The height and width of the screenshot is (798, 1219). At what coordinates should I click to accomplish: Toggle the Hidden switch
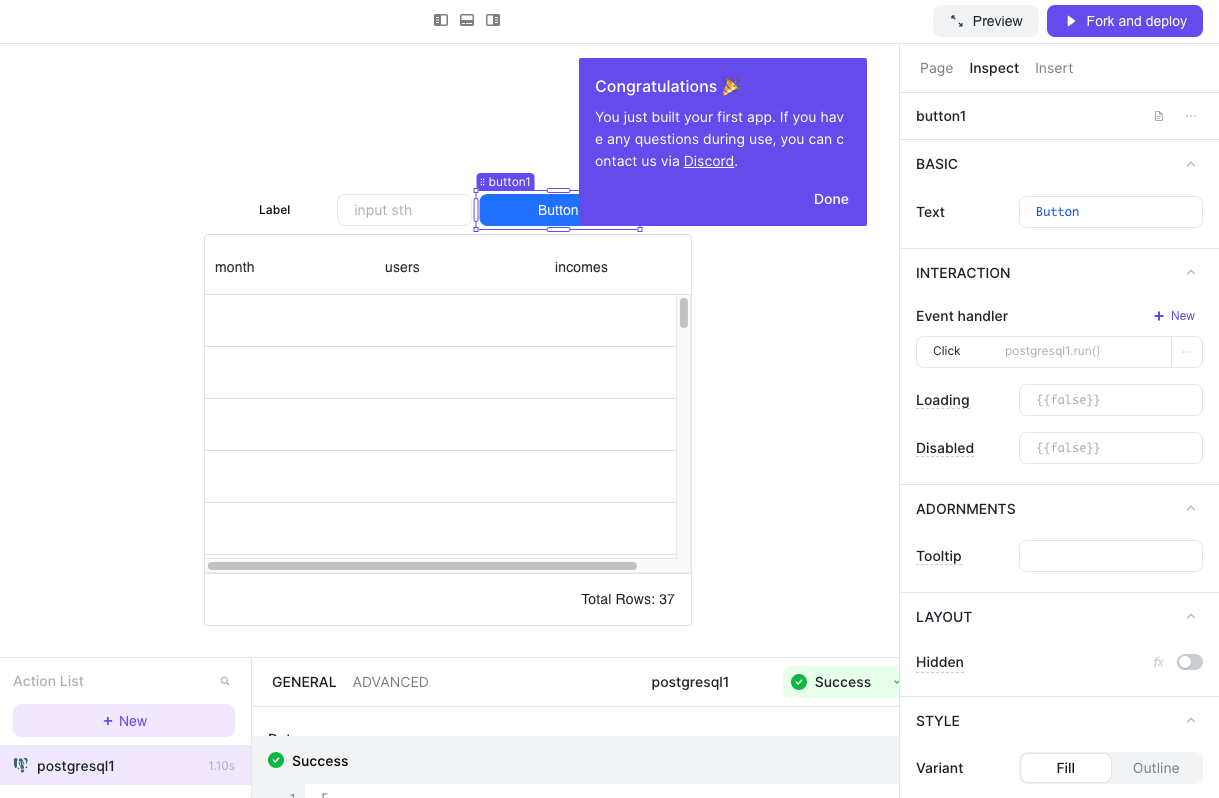click(1190, 662)
